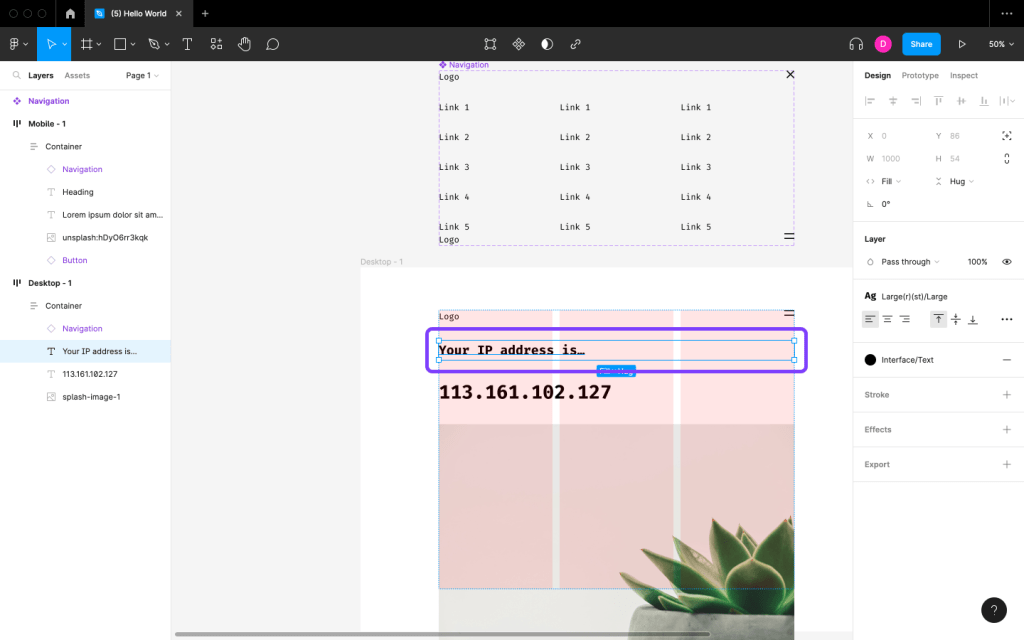Open the Pass through blend mode dropdown

[903, 261]
